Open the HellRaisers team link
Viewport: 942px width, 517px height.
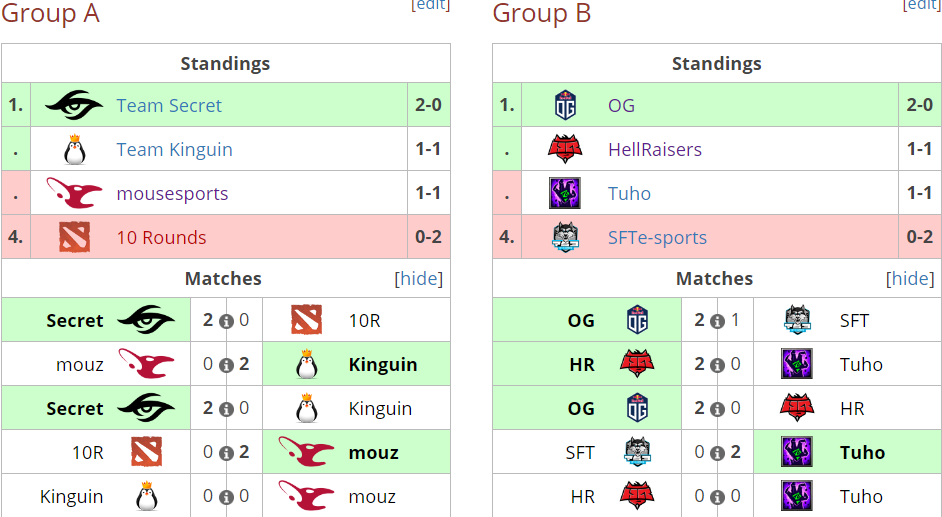[655, 150]
